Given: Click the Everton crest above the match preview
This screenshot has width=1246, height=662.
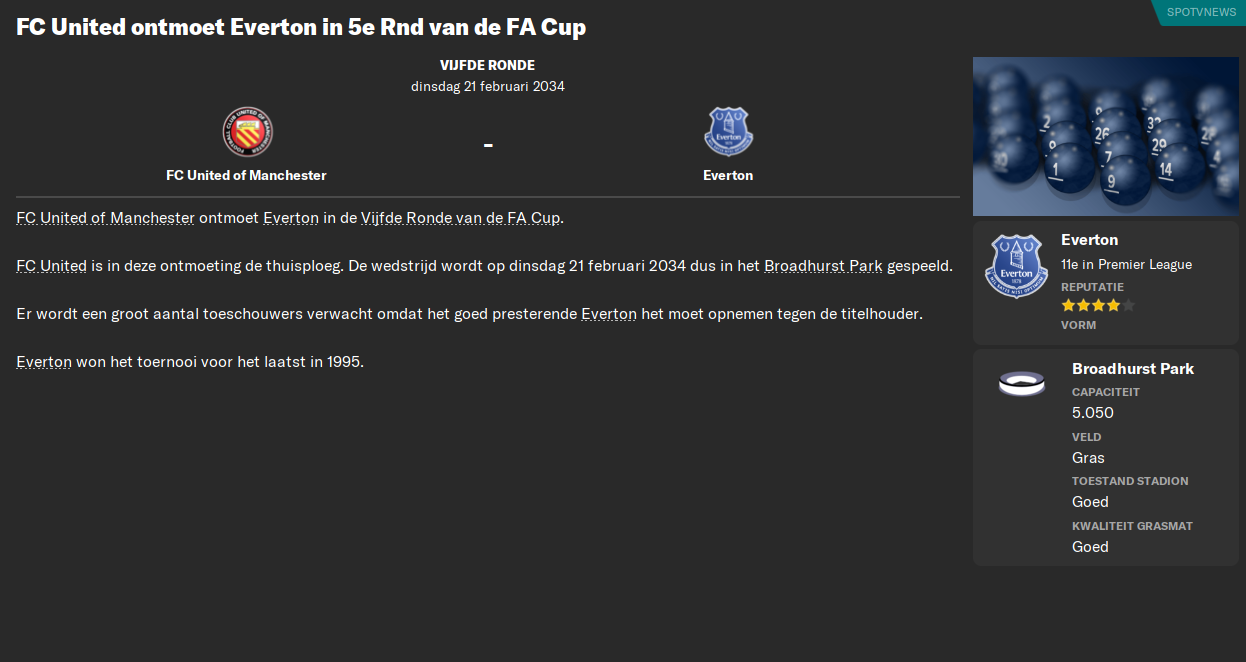Looking at the screenshot, I should (x=727, y=131).
